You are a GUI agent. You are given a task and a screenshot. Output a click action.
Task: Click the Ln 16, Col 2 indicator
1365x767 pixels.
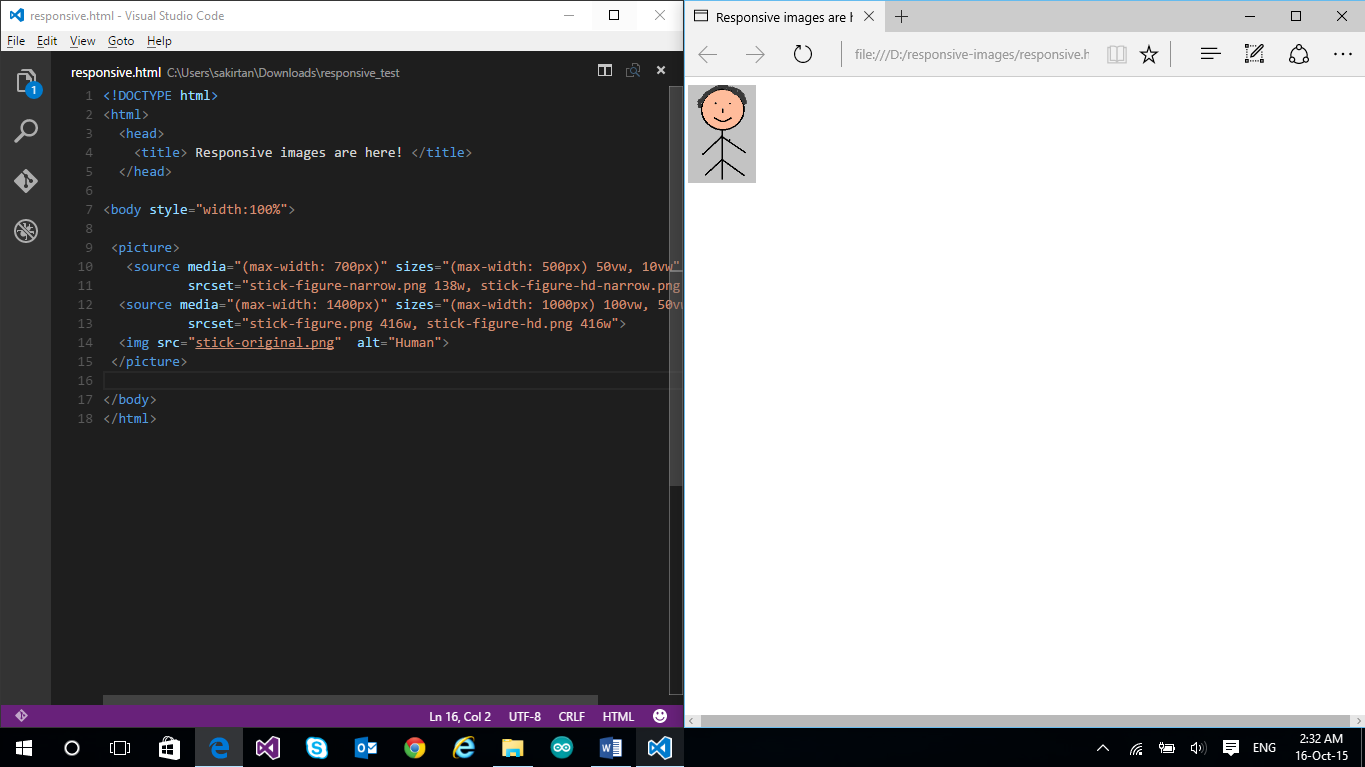pos(460,716)
